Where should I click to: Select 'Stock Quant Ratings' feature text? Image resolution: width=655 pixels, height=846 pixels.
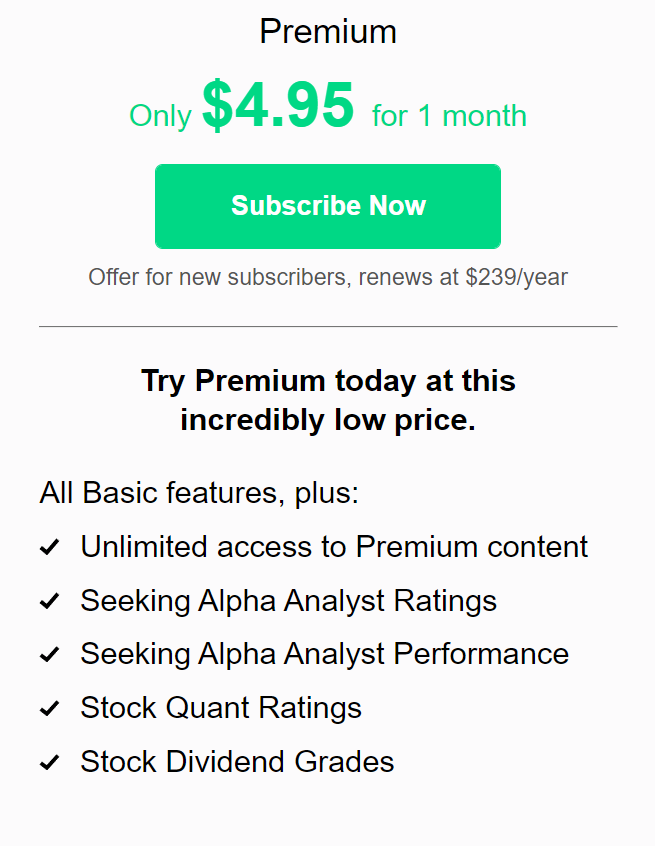tap(221, 708)
